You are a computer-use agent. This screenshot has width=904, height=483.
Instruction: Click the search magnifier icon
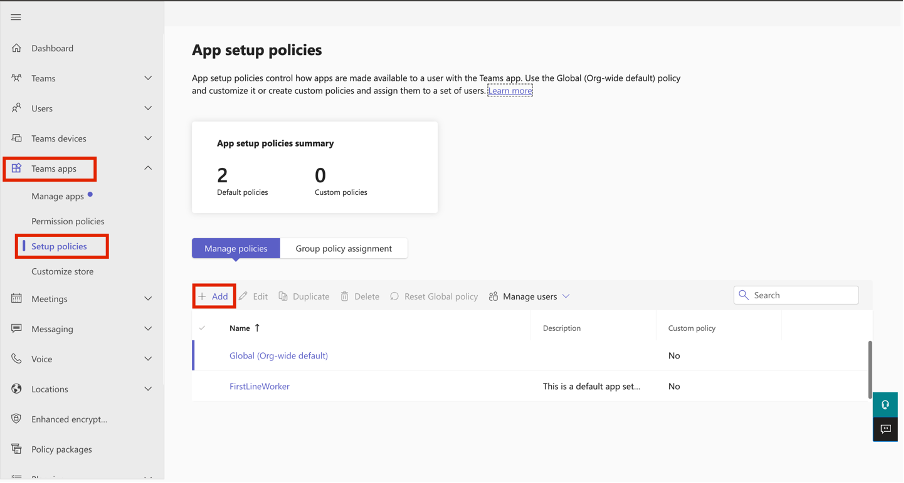tap(744, 295)
